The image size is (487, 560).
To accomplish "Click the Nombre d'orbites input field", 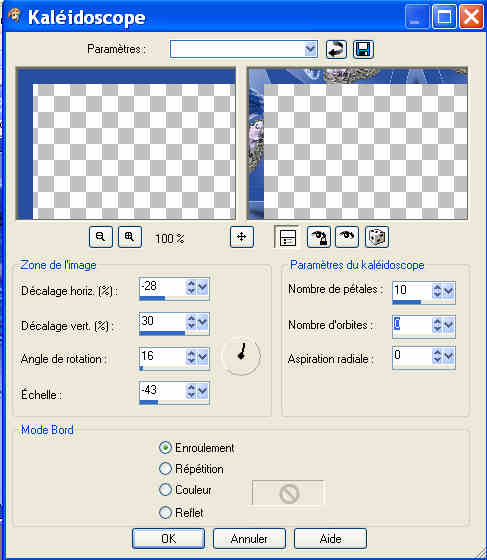I will tap(412, 325).
